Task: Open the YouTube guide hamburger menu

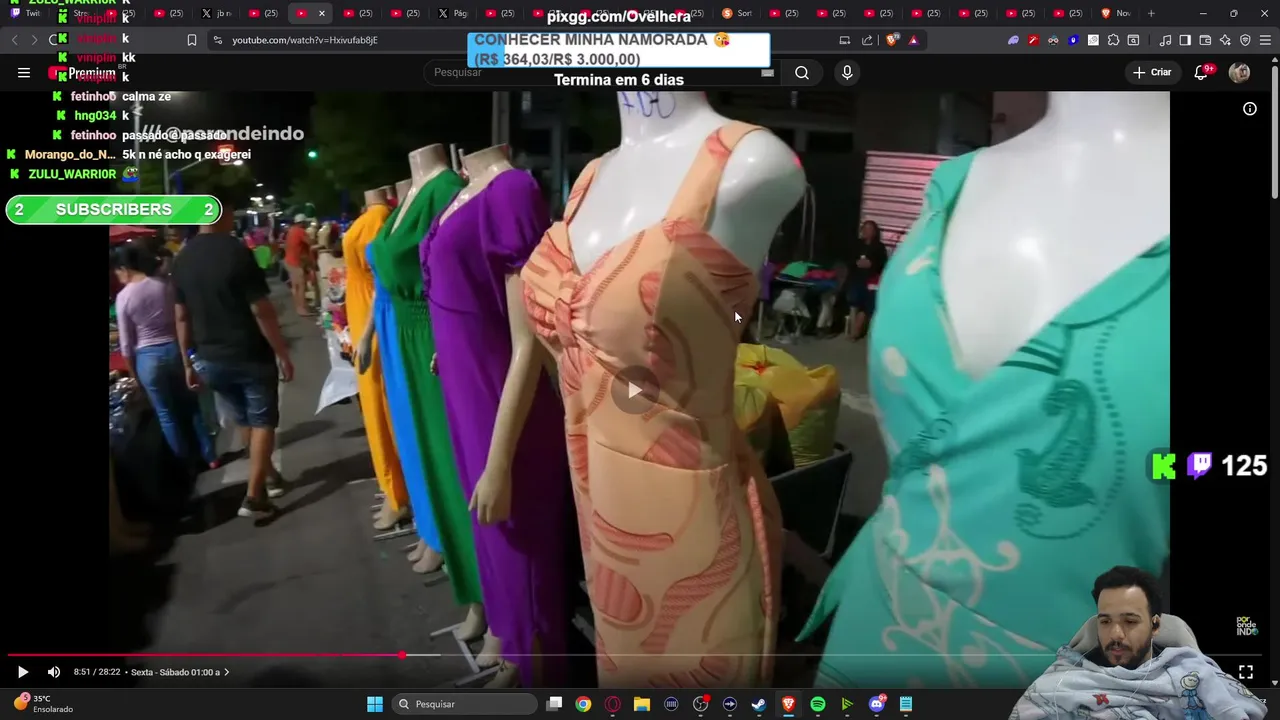Action: 24,72
